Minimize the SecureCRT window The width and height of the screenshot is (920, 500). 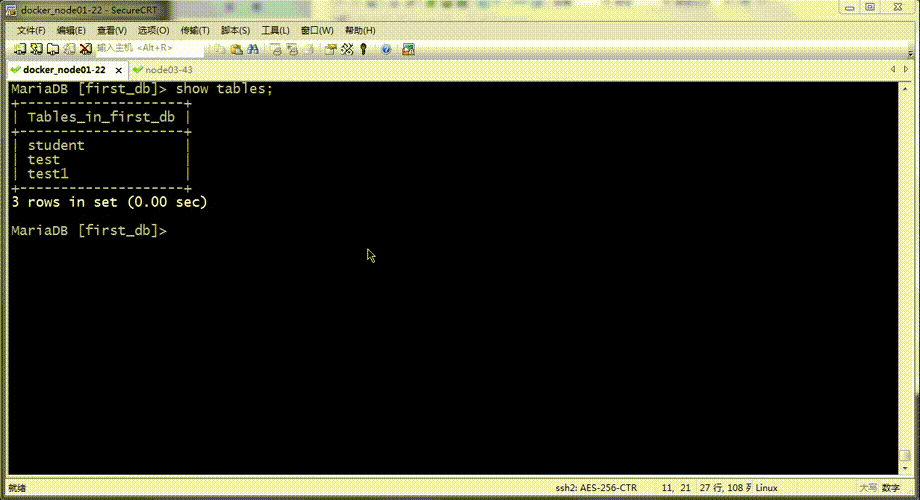849,8
